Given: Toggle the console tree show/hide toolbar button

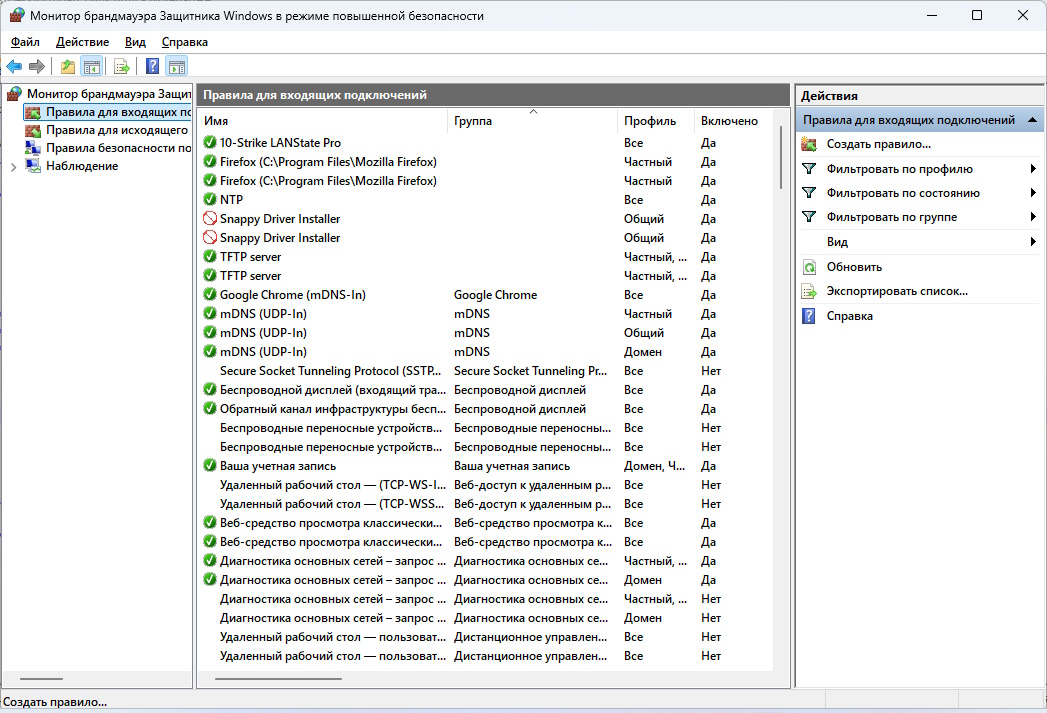Looking at the screenshot, I should tap(91, 67).
